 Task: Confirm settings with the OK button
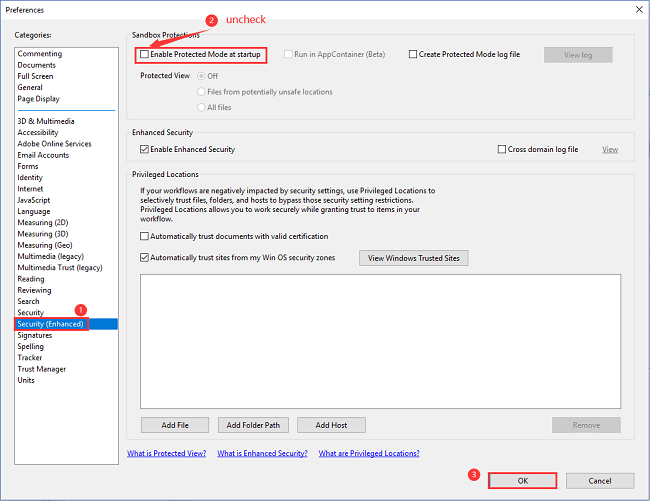point(523,480)
